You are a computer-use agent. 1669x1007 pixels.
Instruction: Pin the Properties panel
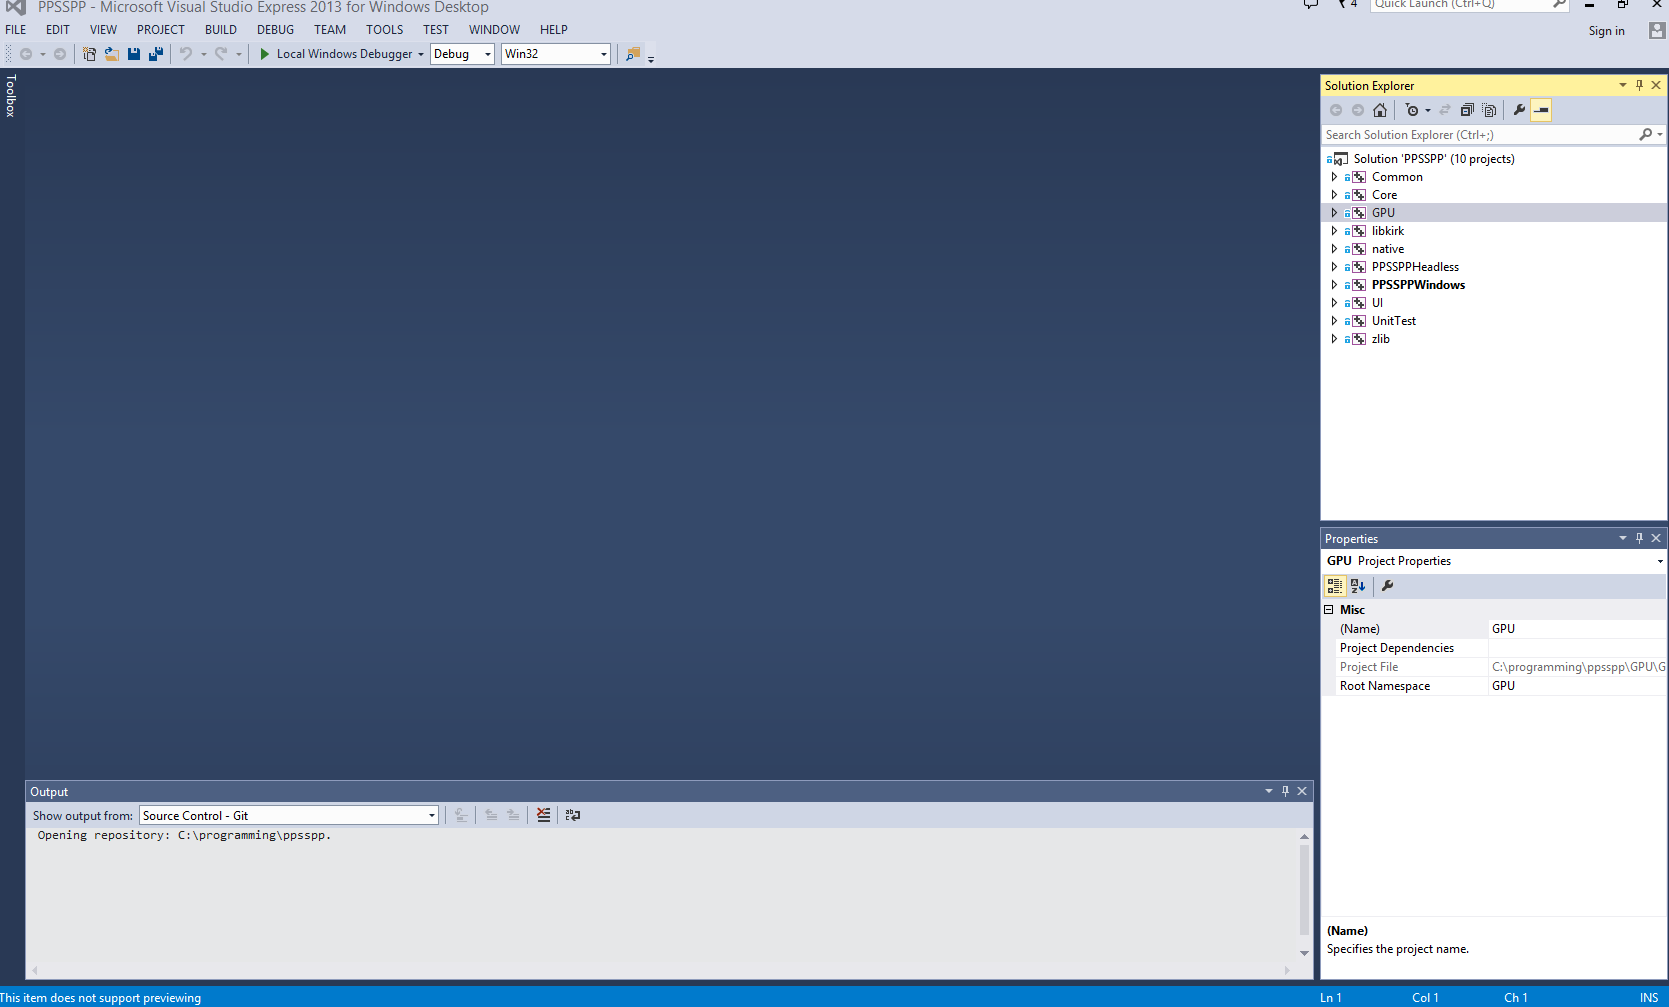click(1639, 538)
